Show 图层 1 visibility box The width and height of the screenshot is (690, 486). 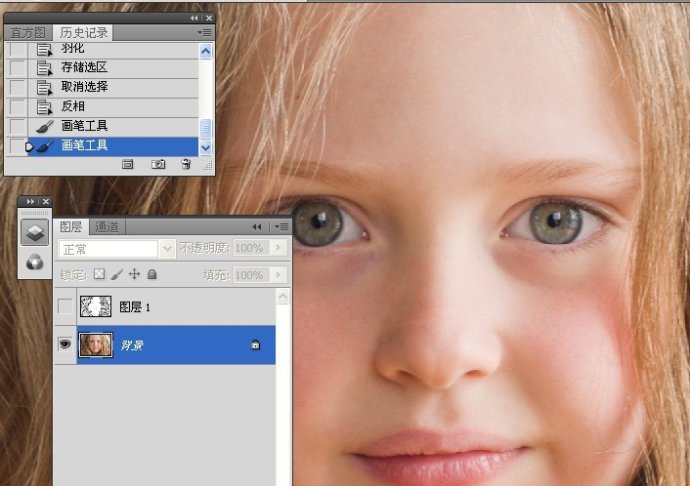point(65,306)
